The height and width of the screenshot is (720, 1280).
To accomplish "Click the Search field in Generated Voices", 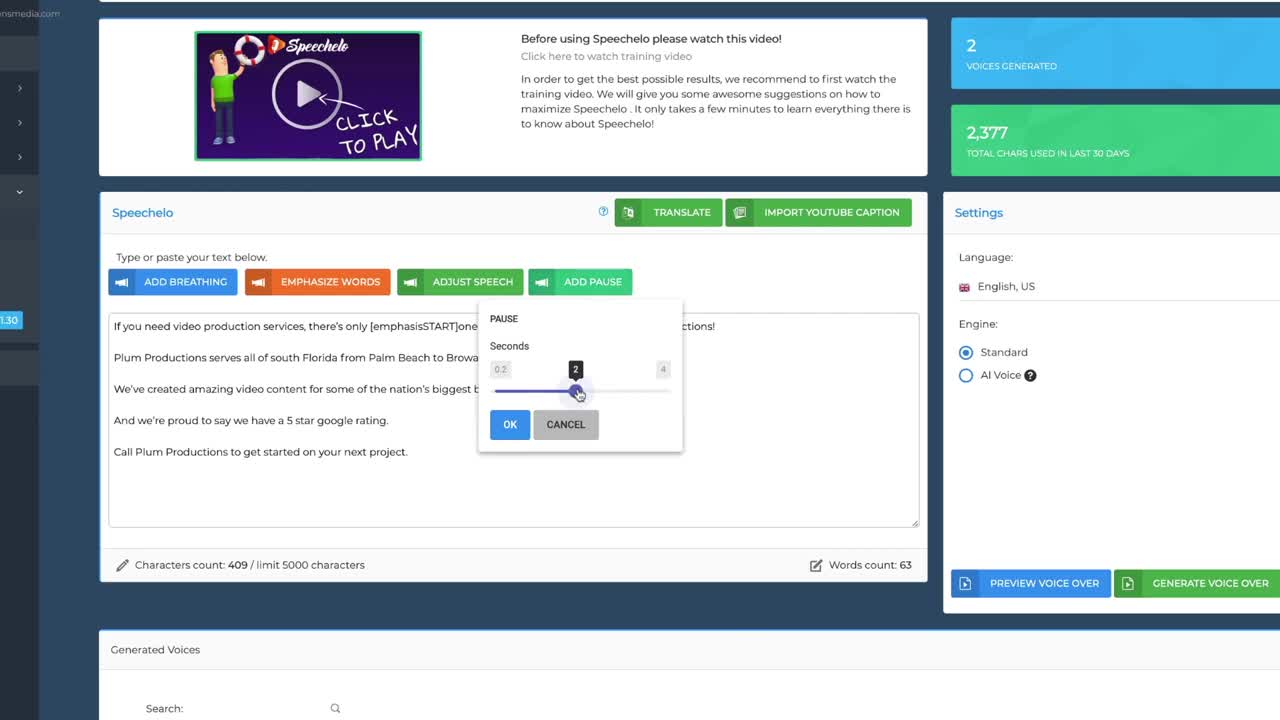I will pyautogui.click(x=260, y=708).
